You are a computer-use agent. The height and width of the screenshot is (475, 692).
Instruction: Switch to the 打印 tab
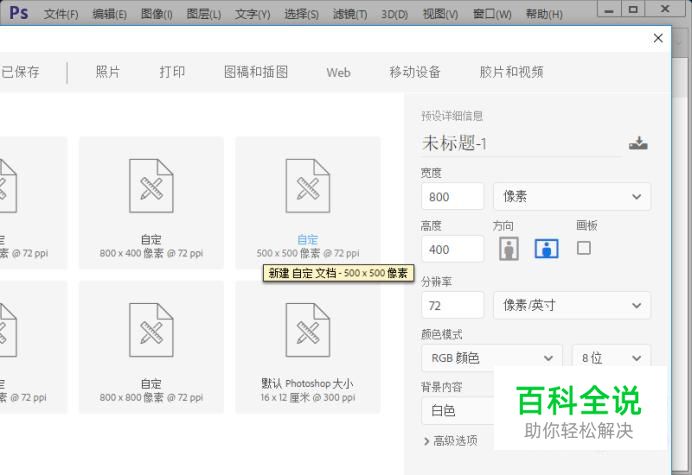pos(172,72)
